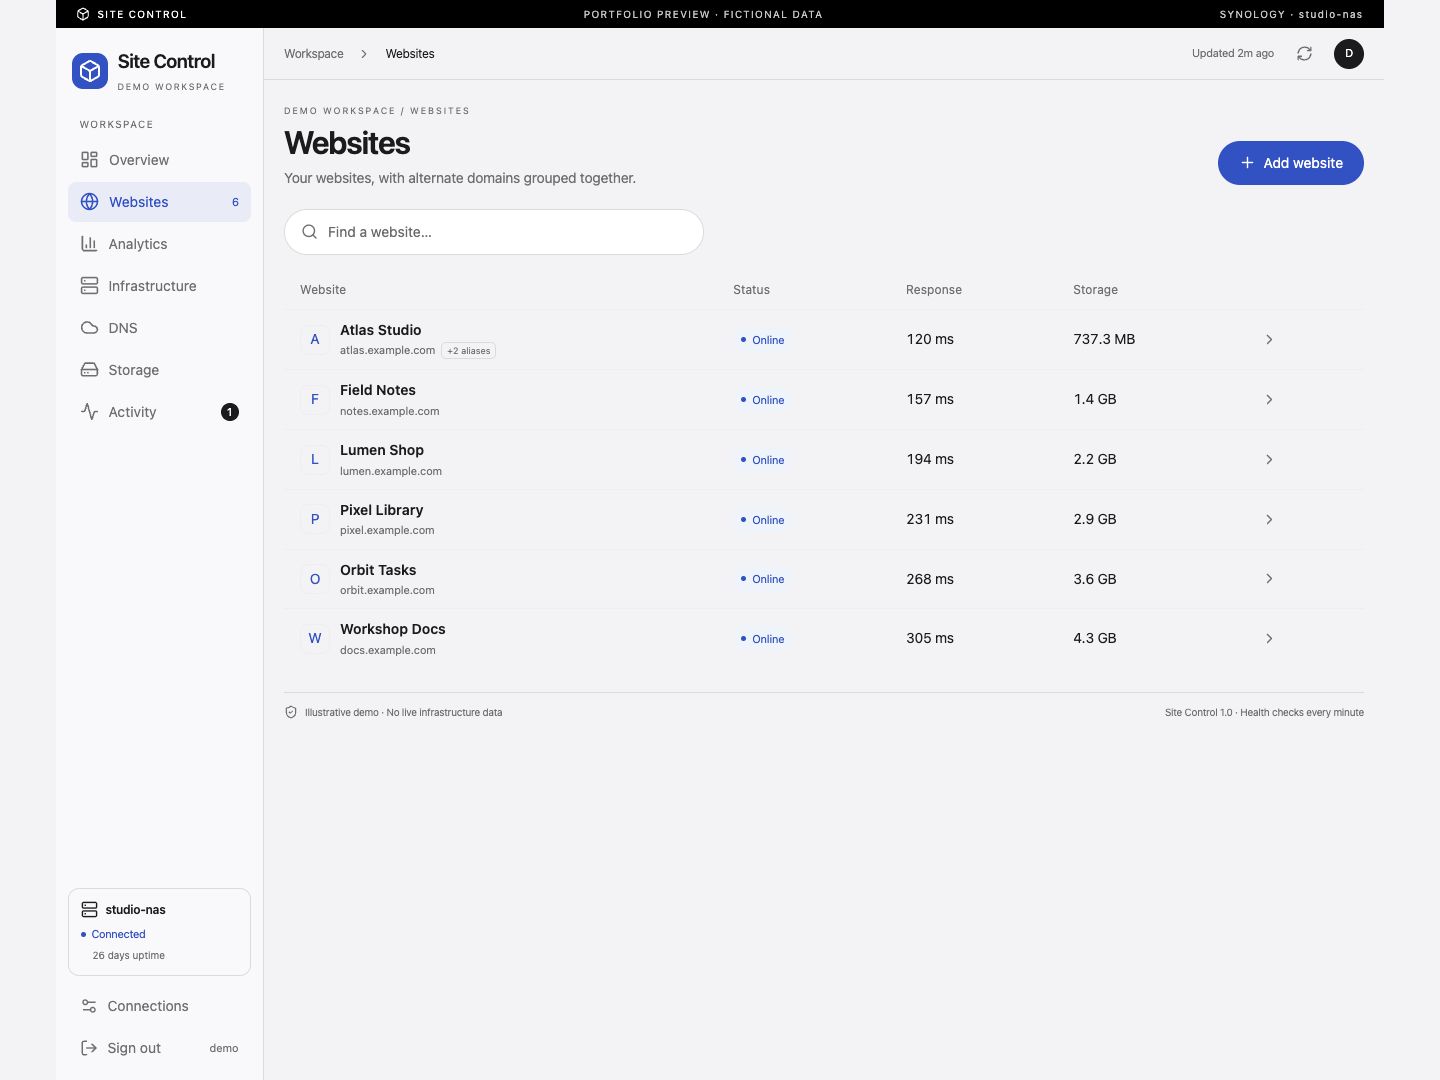Image resolution: width=1440 pixels, height=1080 pixels.
Task: Click the DNS cloud icon
Action: 89,328
